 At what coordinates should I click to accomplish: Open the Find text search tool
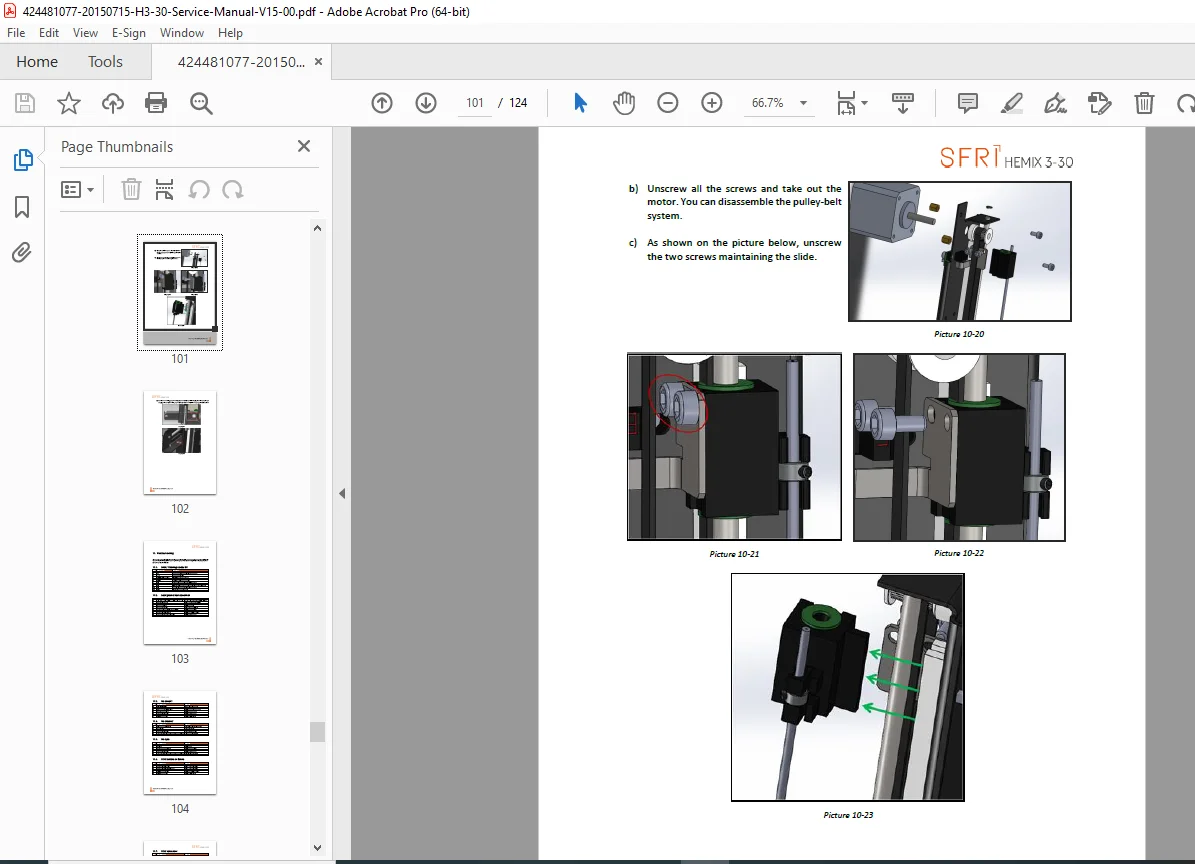201,103
